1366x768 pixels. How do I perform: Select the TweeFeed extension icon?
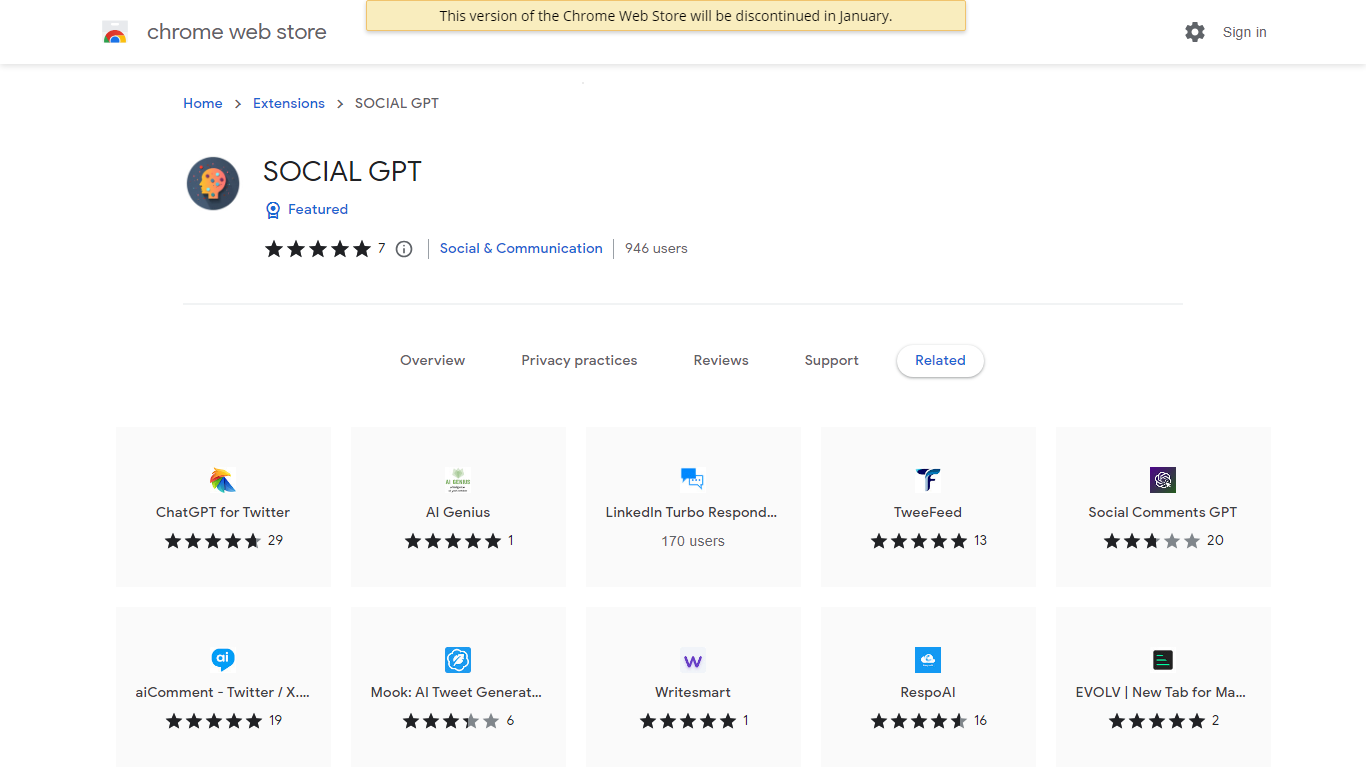(928, 480)
